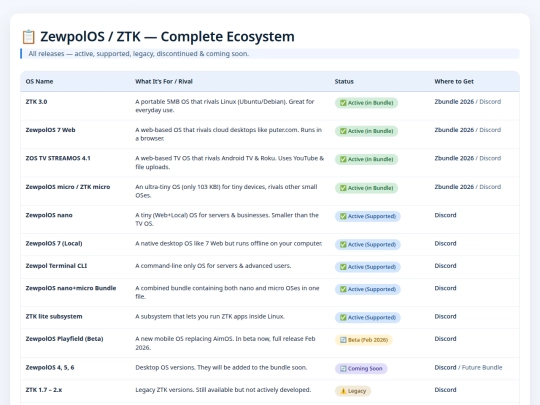Click nano+micro Bundle Active (Supported) badge
The height and width of the screenshot is (405, 540).
368,289
